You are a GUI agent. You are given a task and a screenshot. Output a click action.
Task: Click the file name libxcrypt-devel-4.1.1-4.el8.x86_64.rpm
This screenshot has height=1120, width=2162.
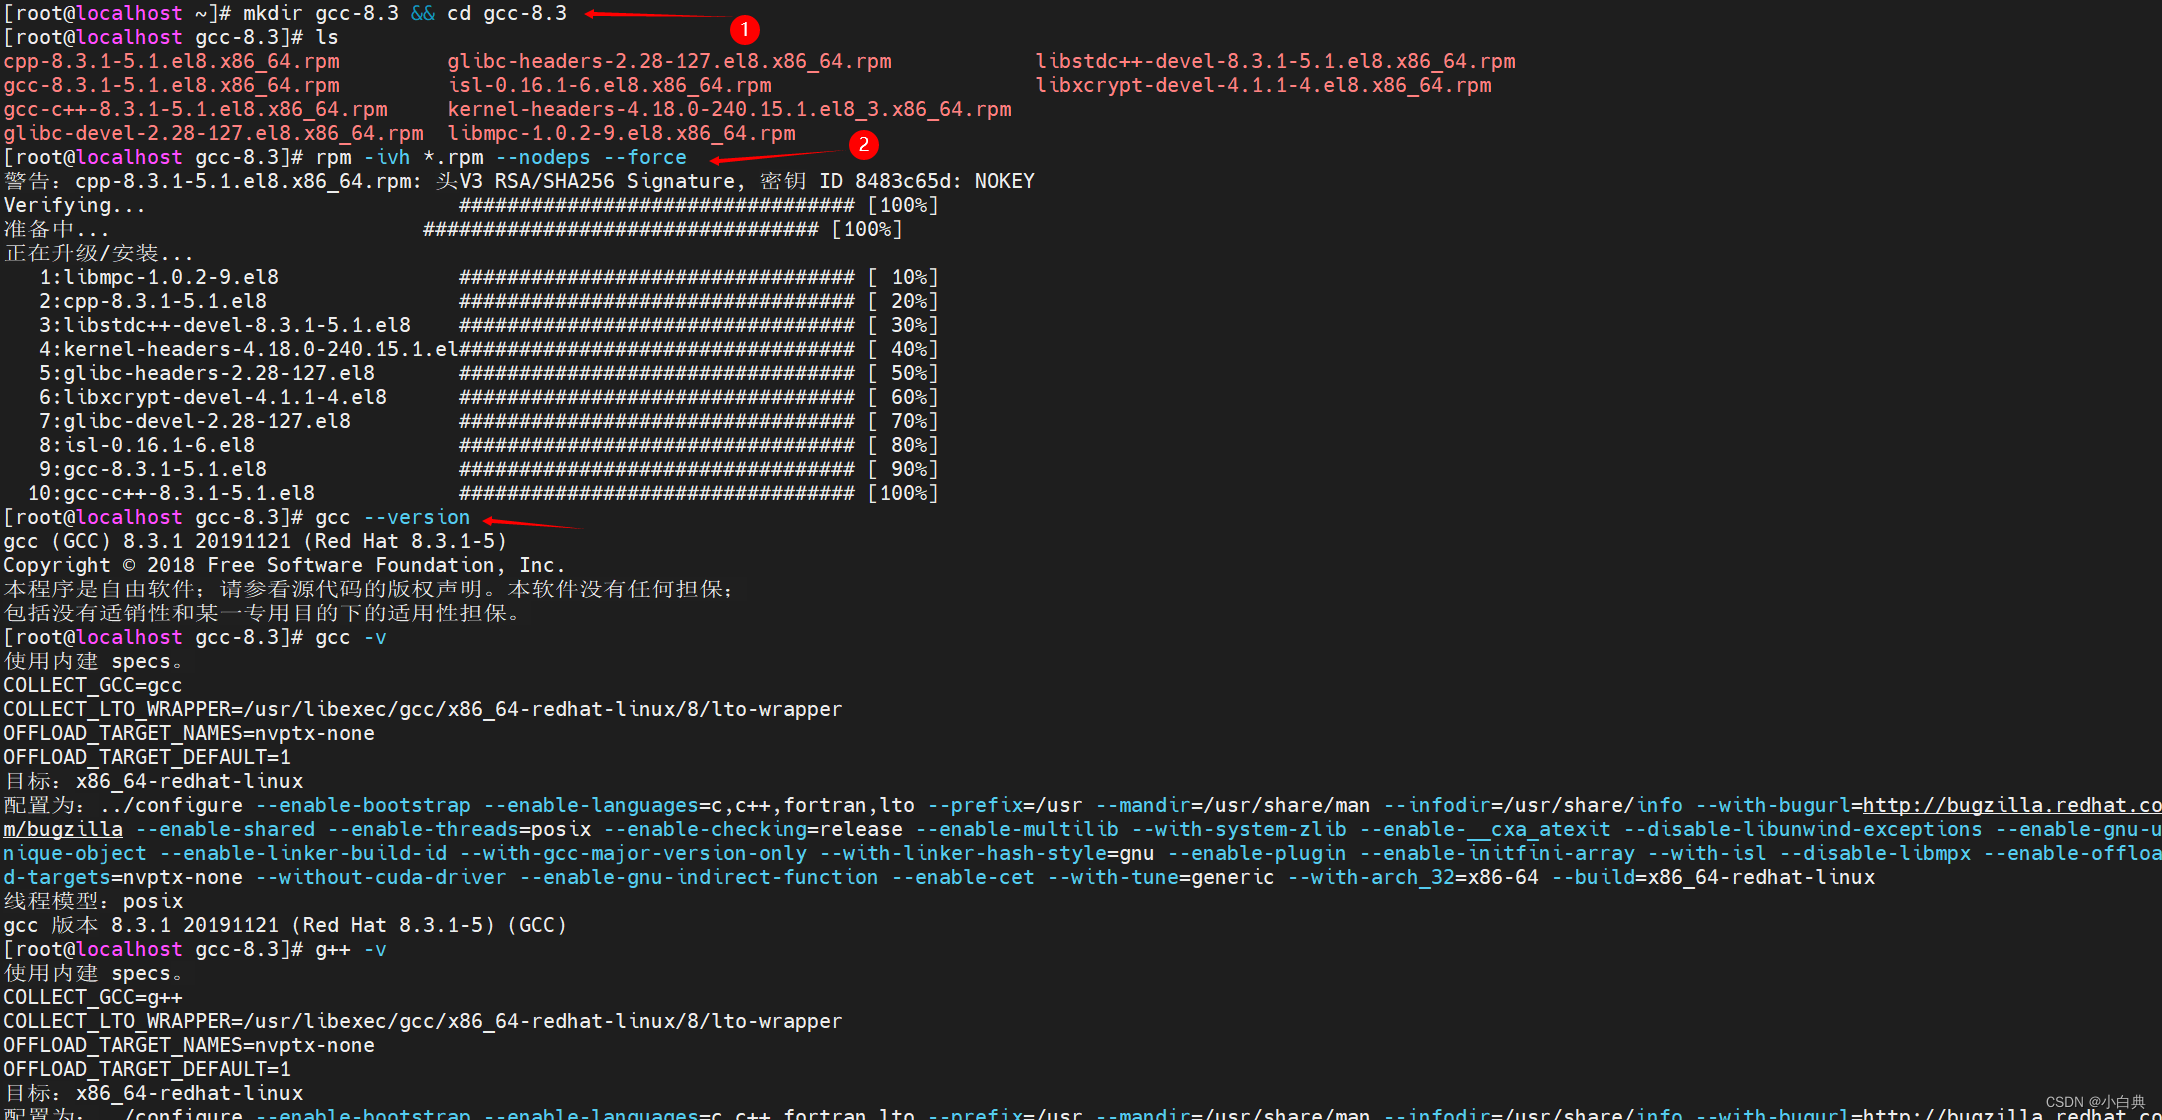pyautogui.click(x=1263, y=85)
